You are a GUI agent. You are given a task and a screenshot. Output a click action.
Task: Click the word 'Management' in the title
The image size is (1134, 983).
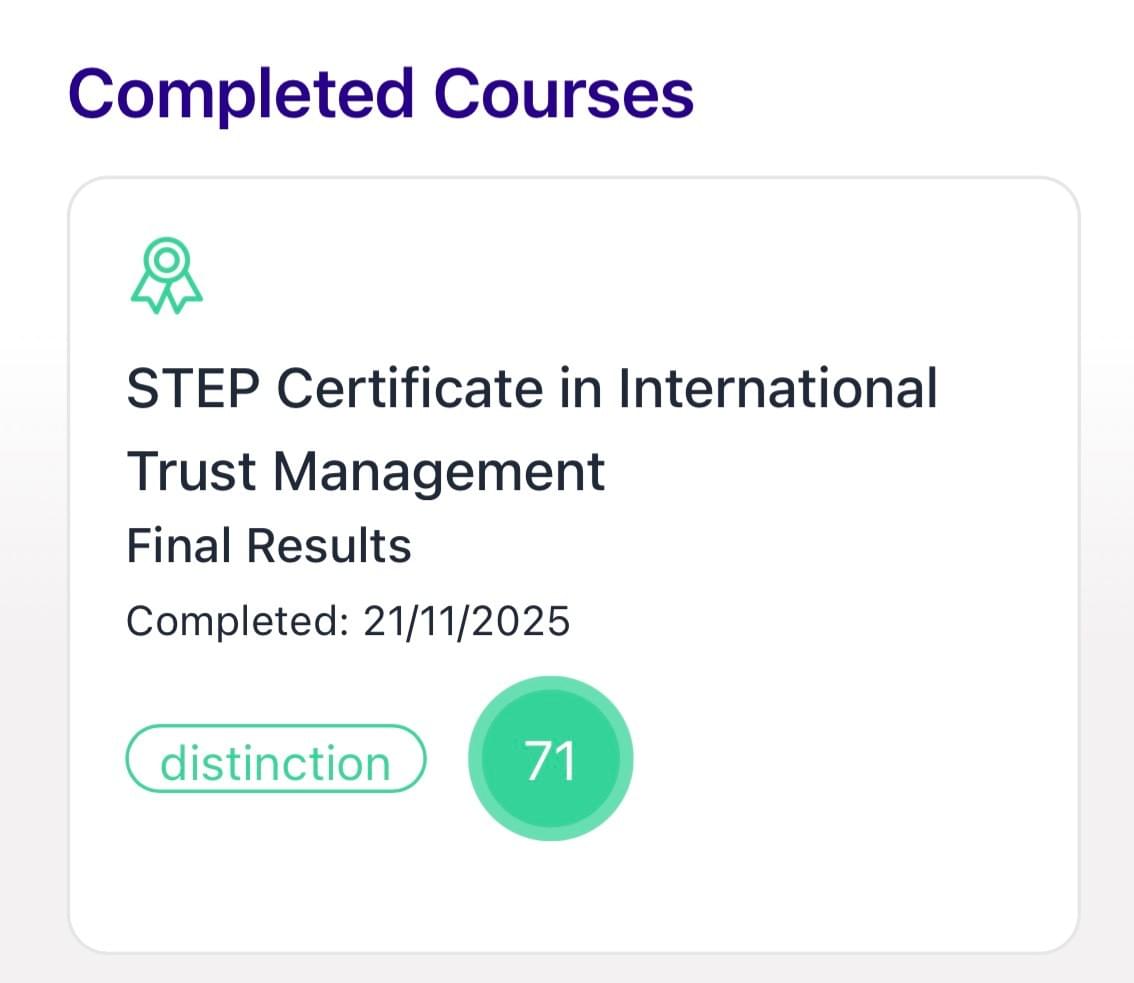(x=439, y=470)
